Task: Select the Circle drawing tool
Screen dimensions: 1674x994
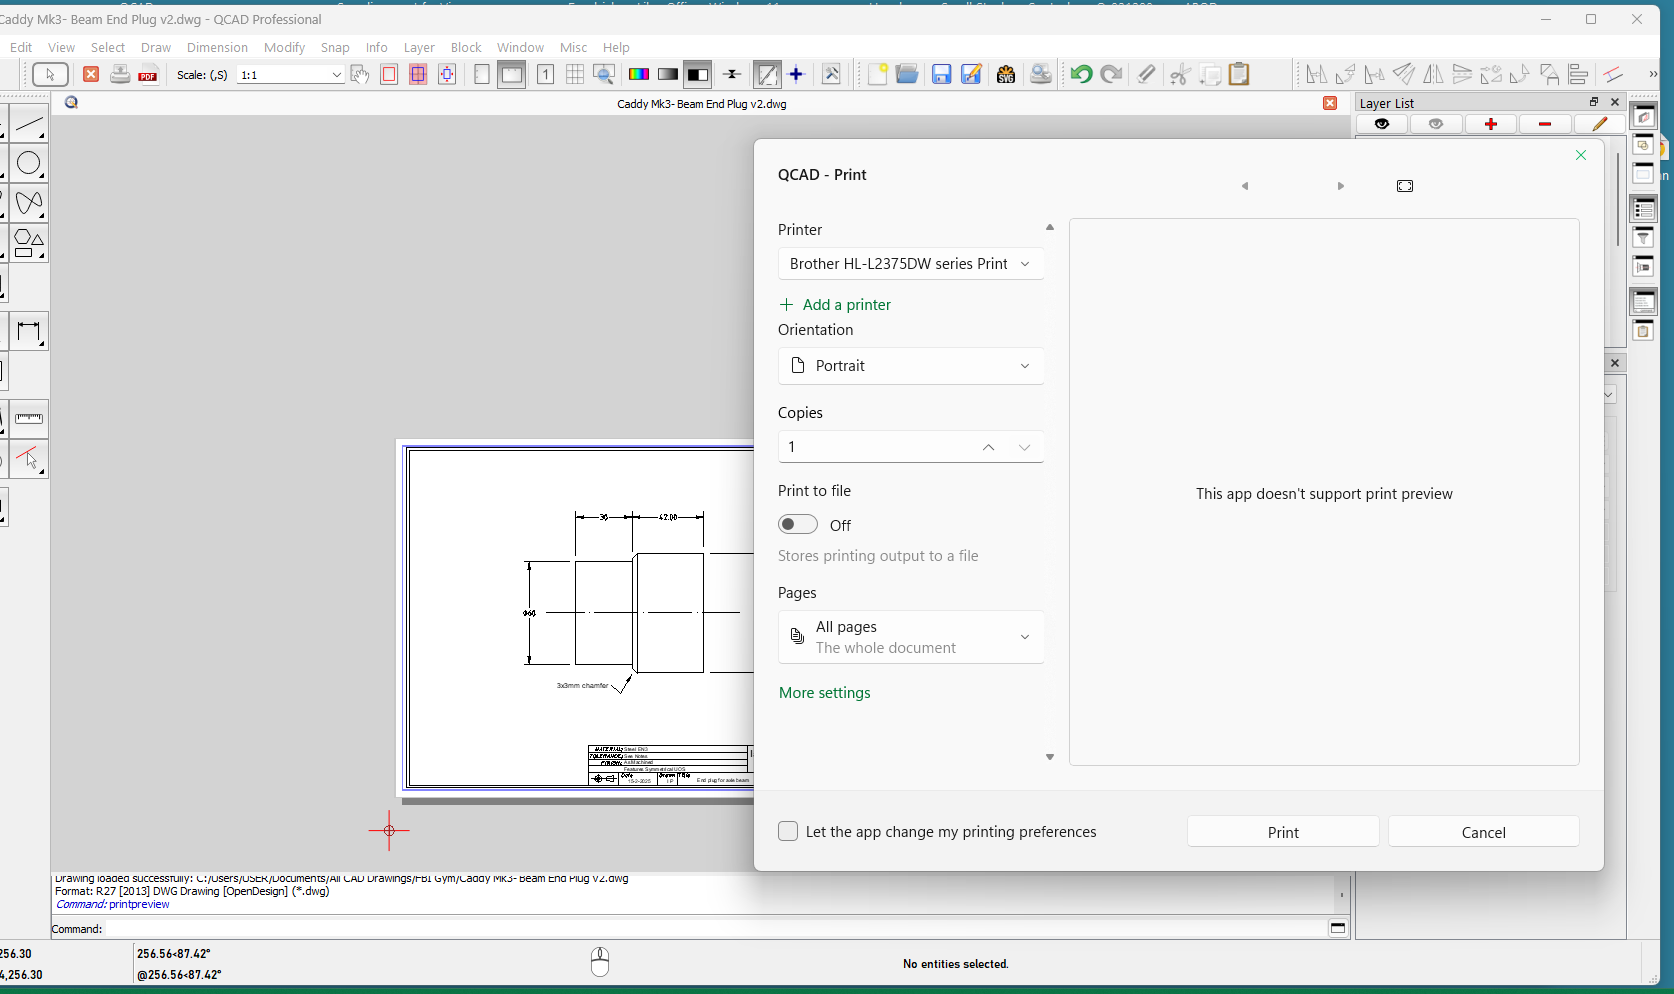Action: [29, 163]
